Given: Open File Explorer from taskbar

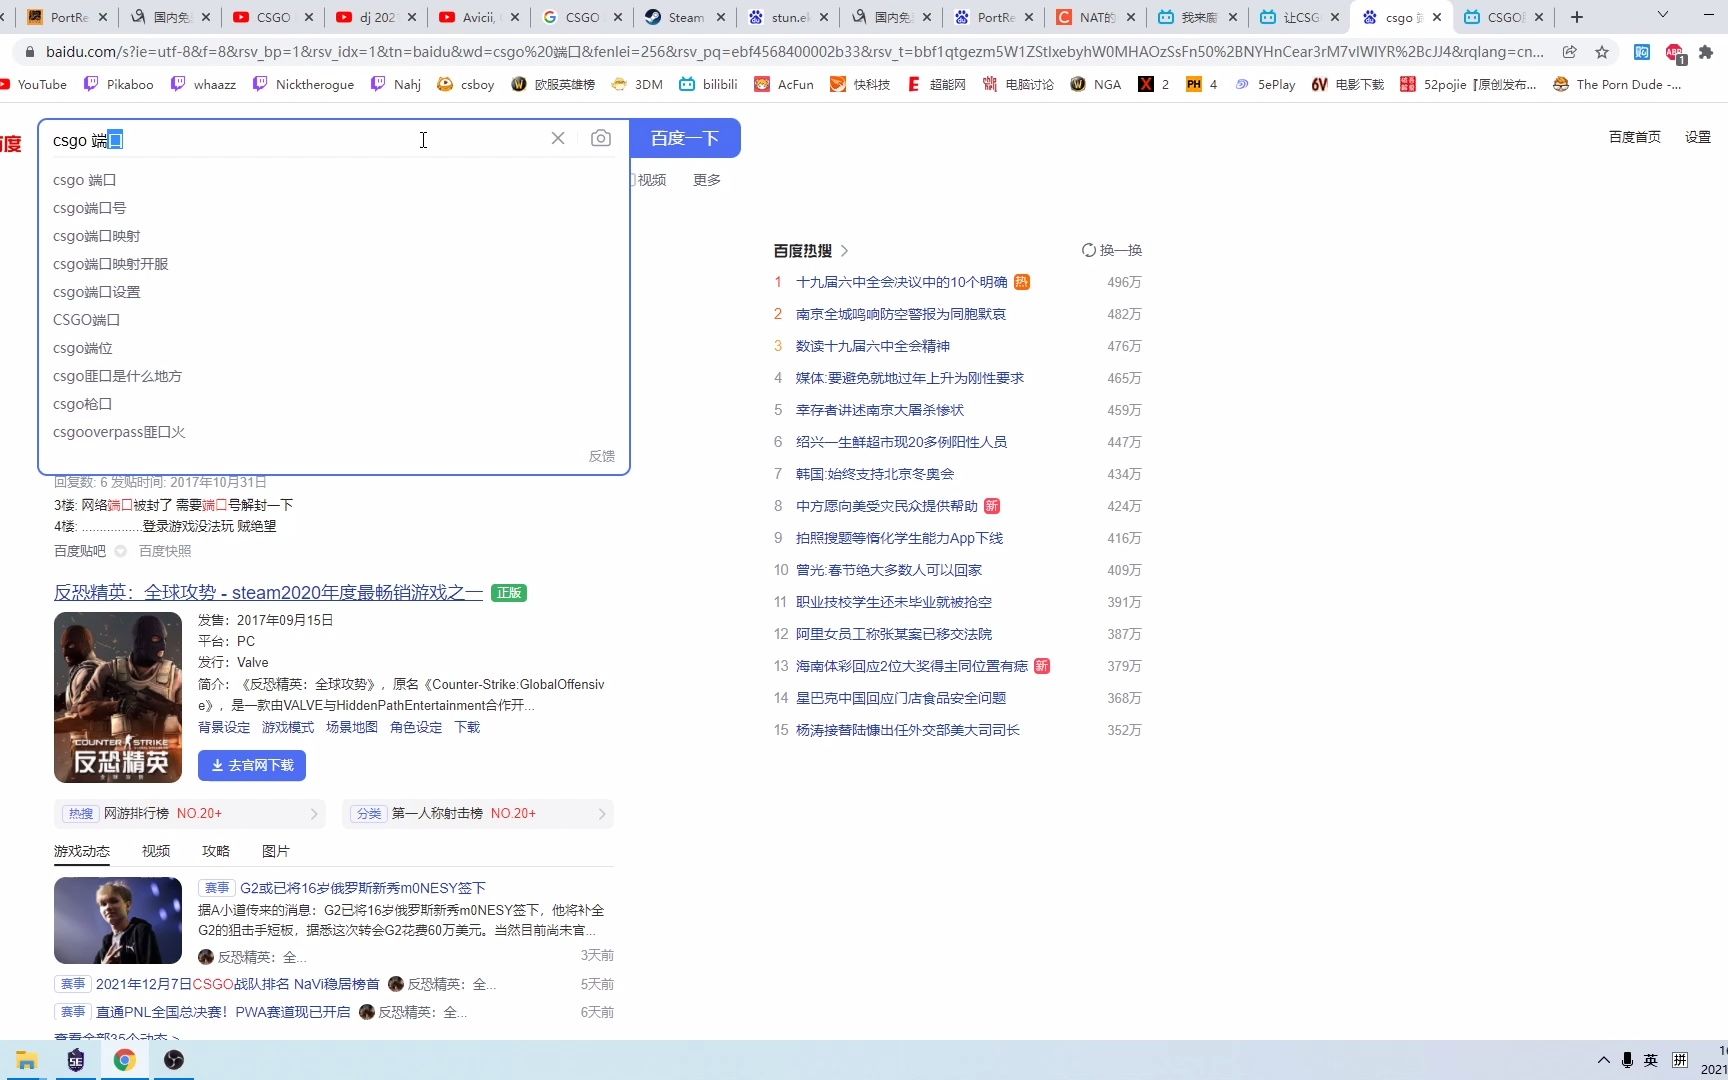Looking at the screenshot, I should coord(27,1060).
